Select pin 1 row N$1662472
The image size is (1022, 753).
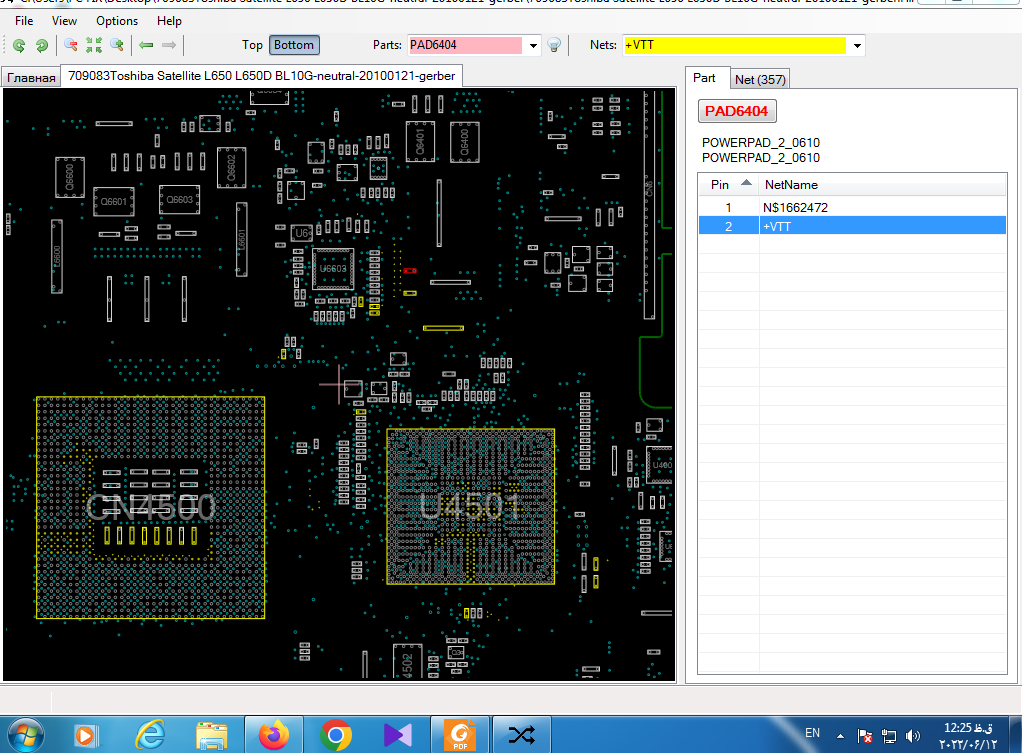click(852, 207)
